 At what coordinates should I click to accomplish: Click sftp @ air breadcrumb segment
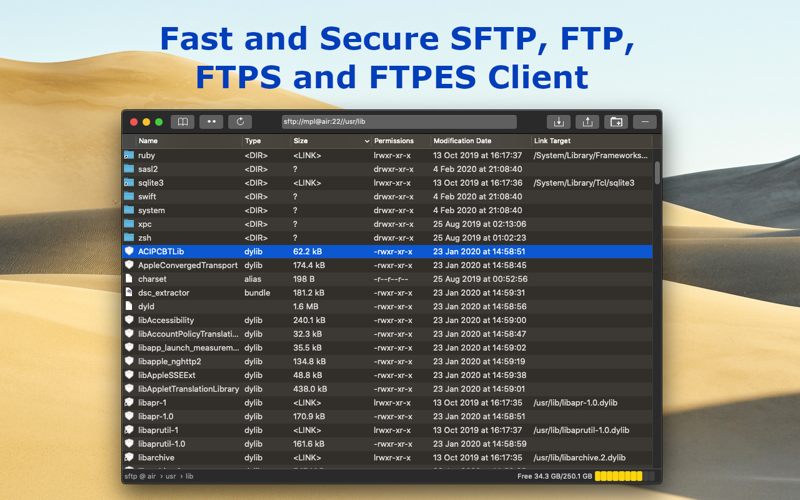(x=140, y=476)
